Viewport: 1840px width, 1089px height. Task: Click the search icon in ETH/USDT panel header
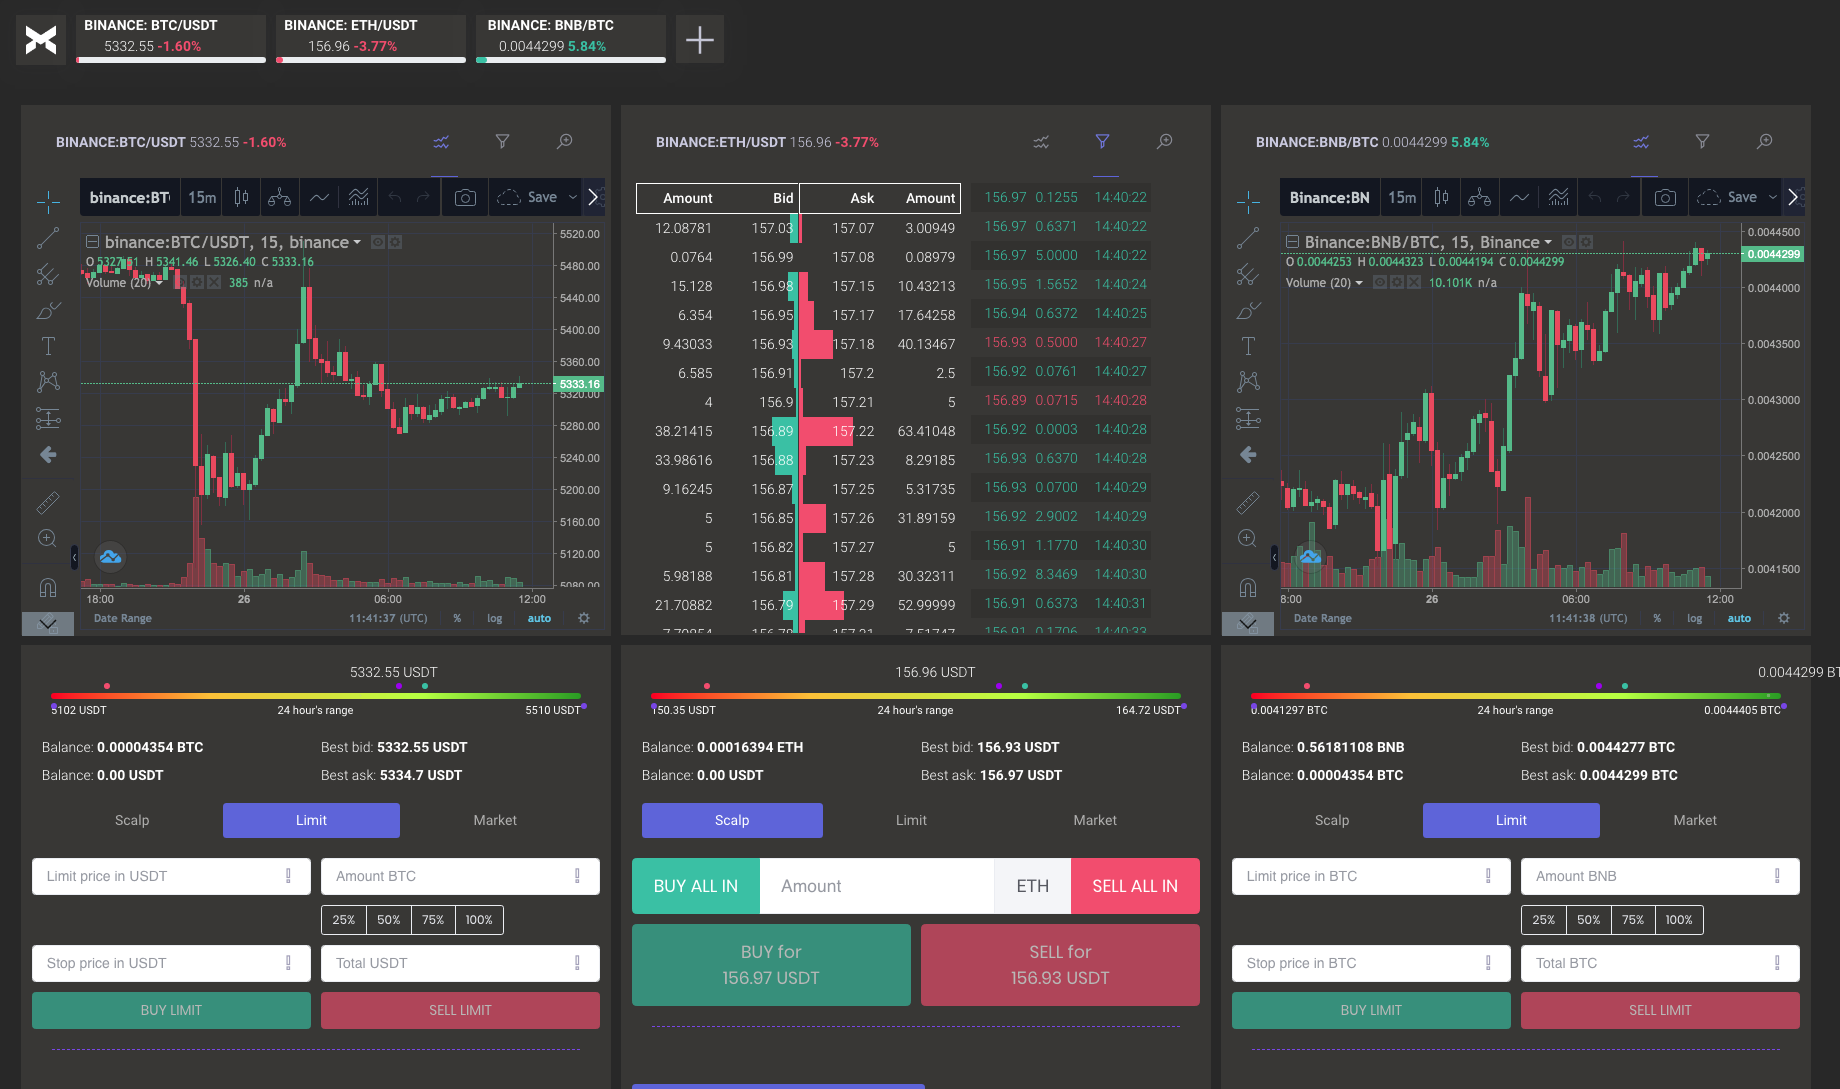tap(1165, 142)
